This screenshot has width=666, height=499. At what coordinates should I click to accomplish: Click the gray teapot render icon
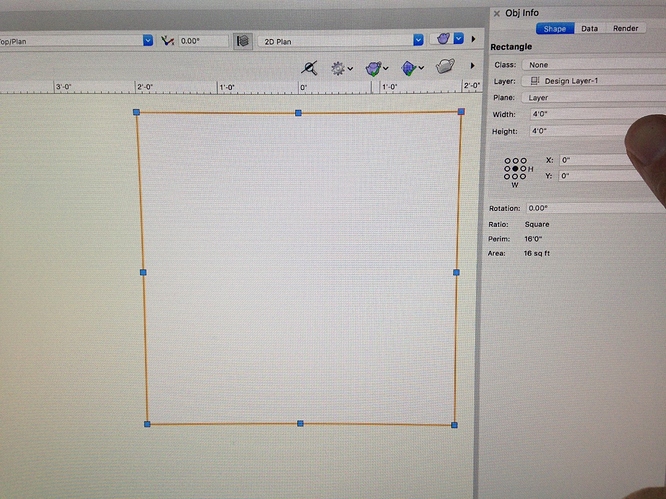pyautogui.click(x=445, y=66)
